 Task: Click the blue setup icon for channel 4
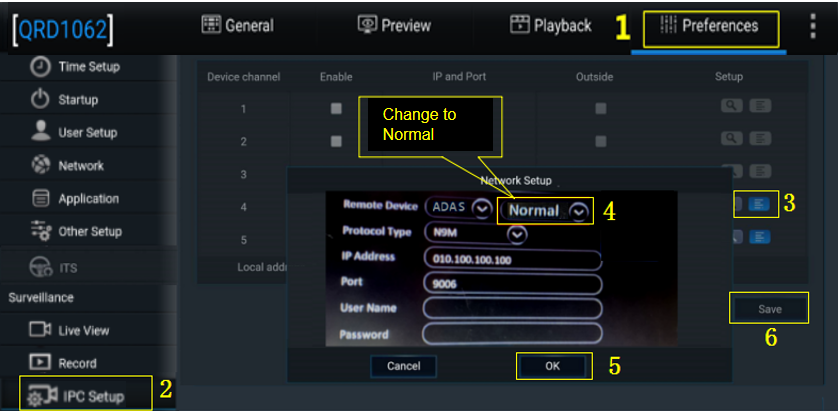(x=760, y=204)
